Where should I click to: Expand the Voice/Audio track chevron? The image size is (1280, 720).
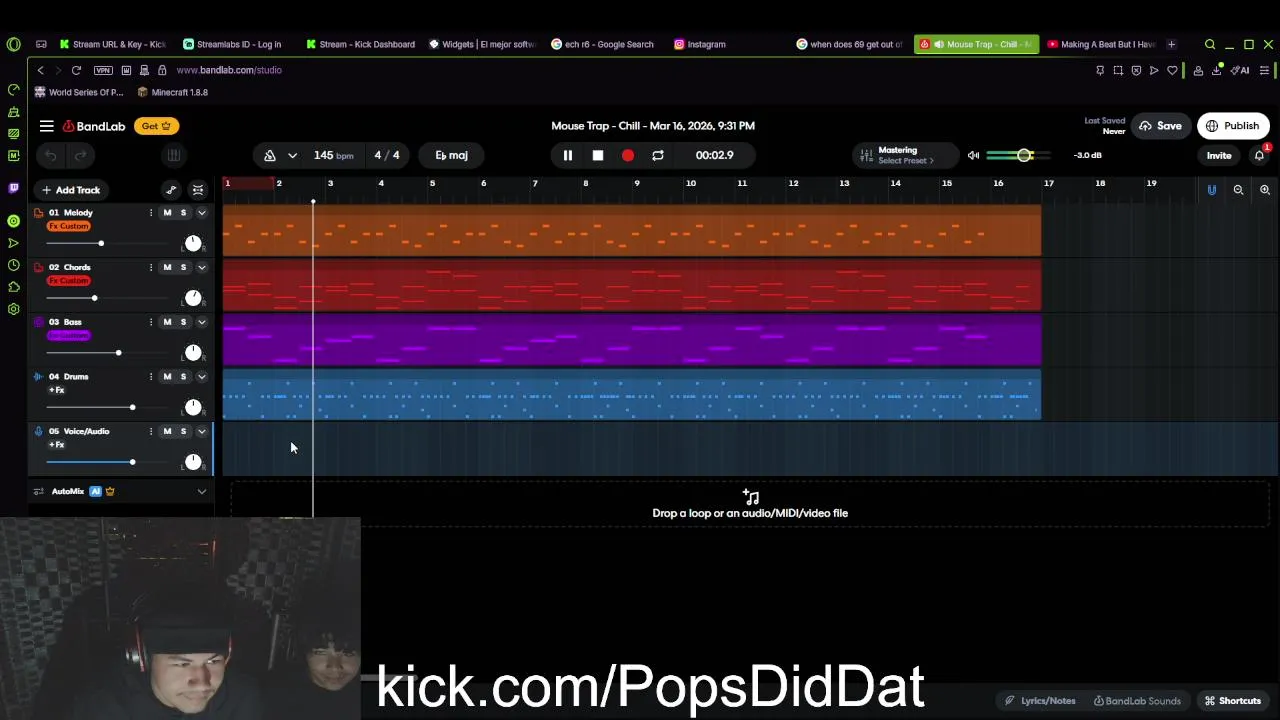[201, 431]
